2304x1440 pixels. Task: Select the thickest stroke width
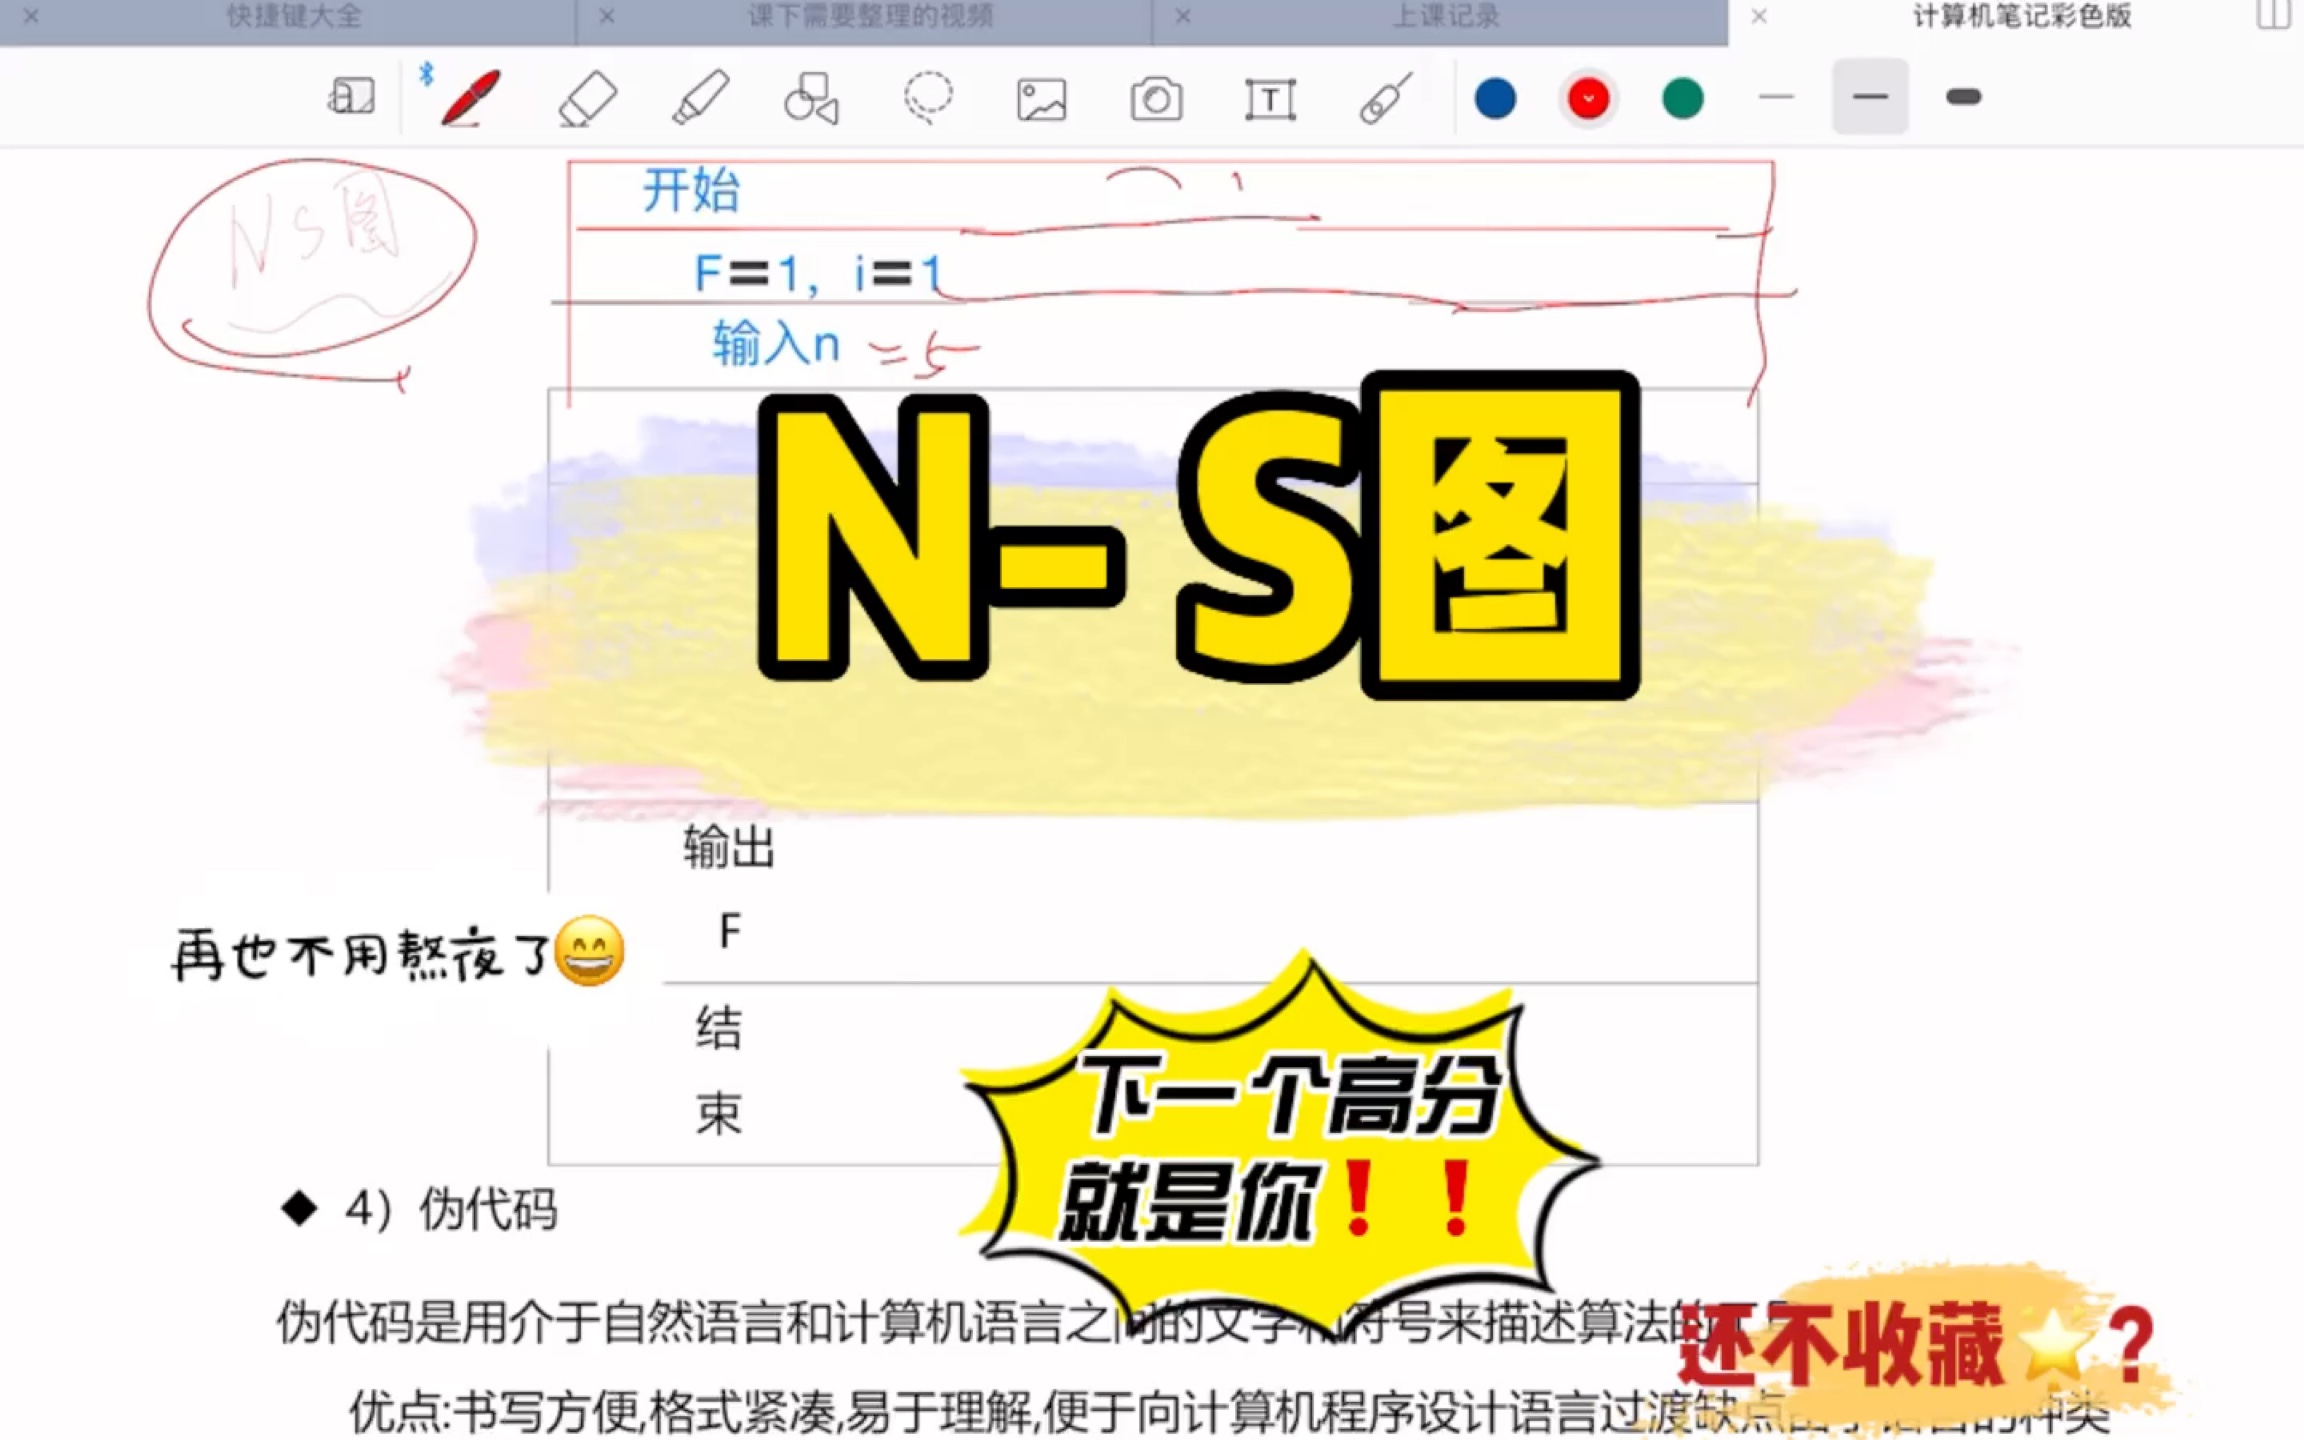1964,97
